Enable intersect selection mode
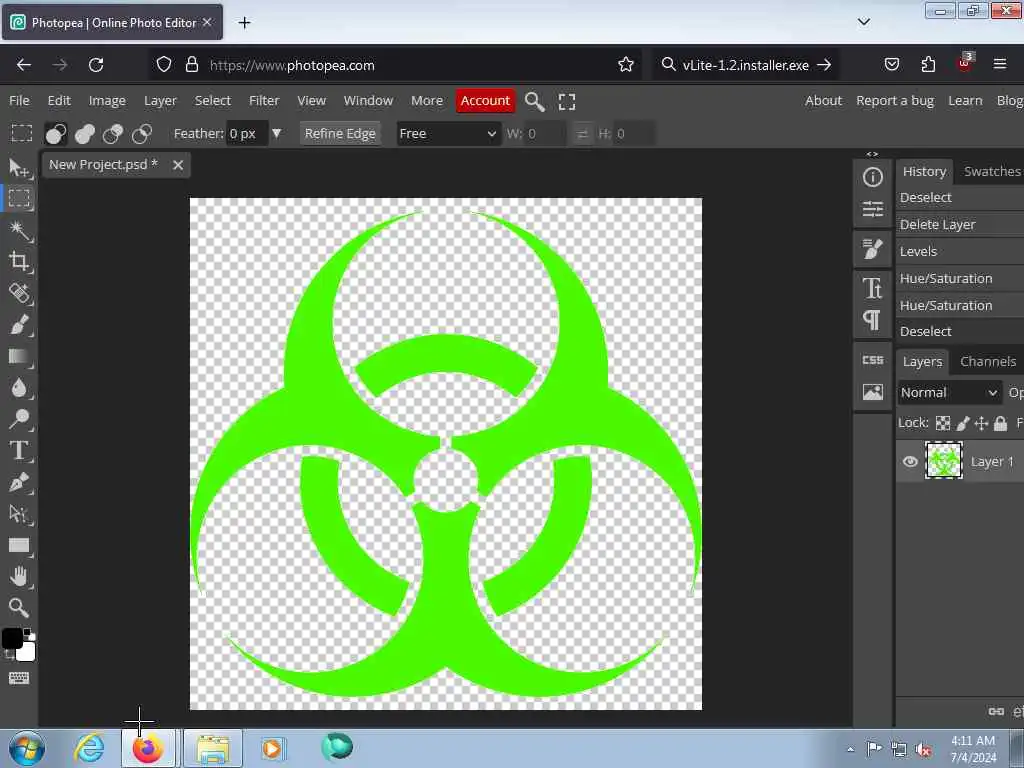1024x768 pixels. (141, 134)
